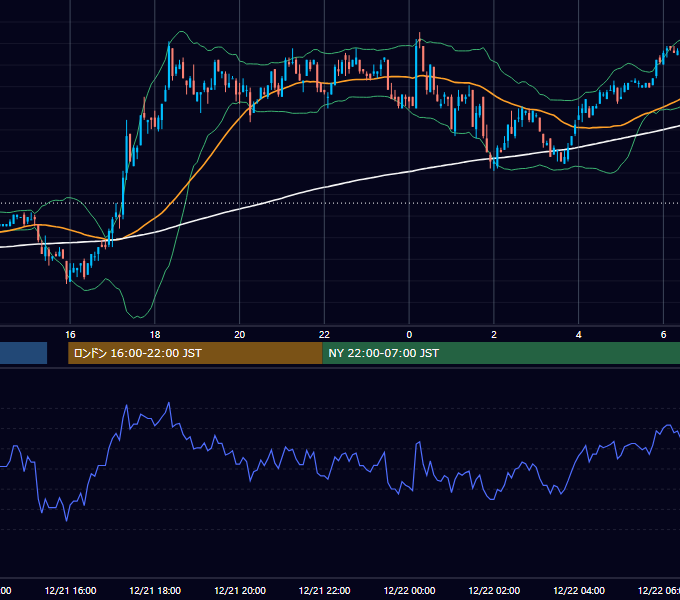Click the 18 hour label on the price chart axis

click(155, 335)
